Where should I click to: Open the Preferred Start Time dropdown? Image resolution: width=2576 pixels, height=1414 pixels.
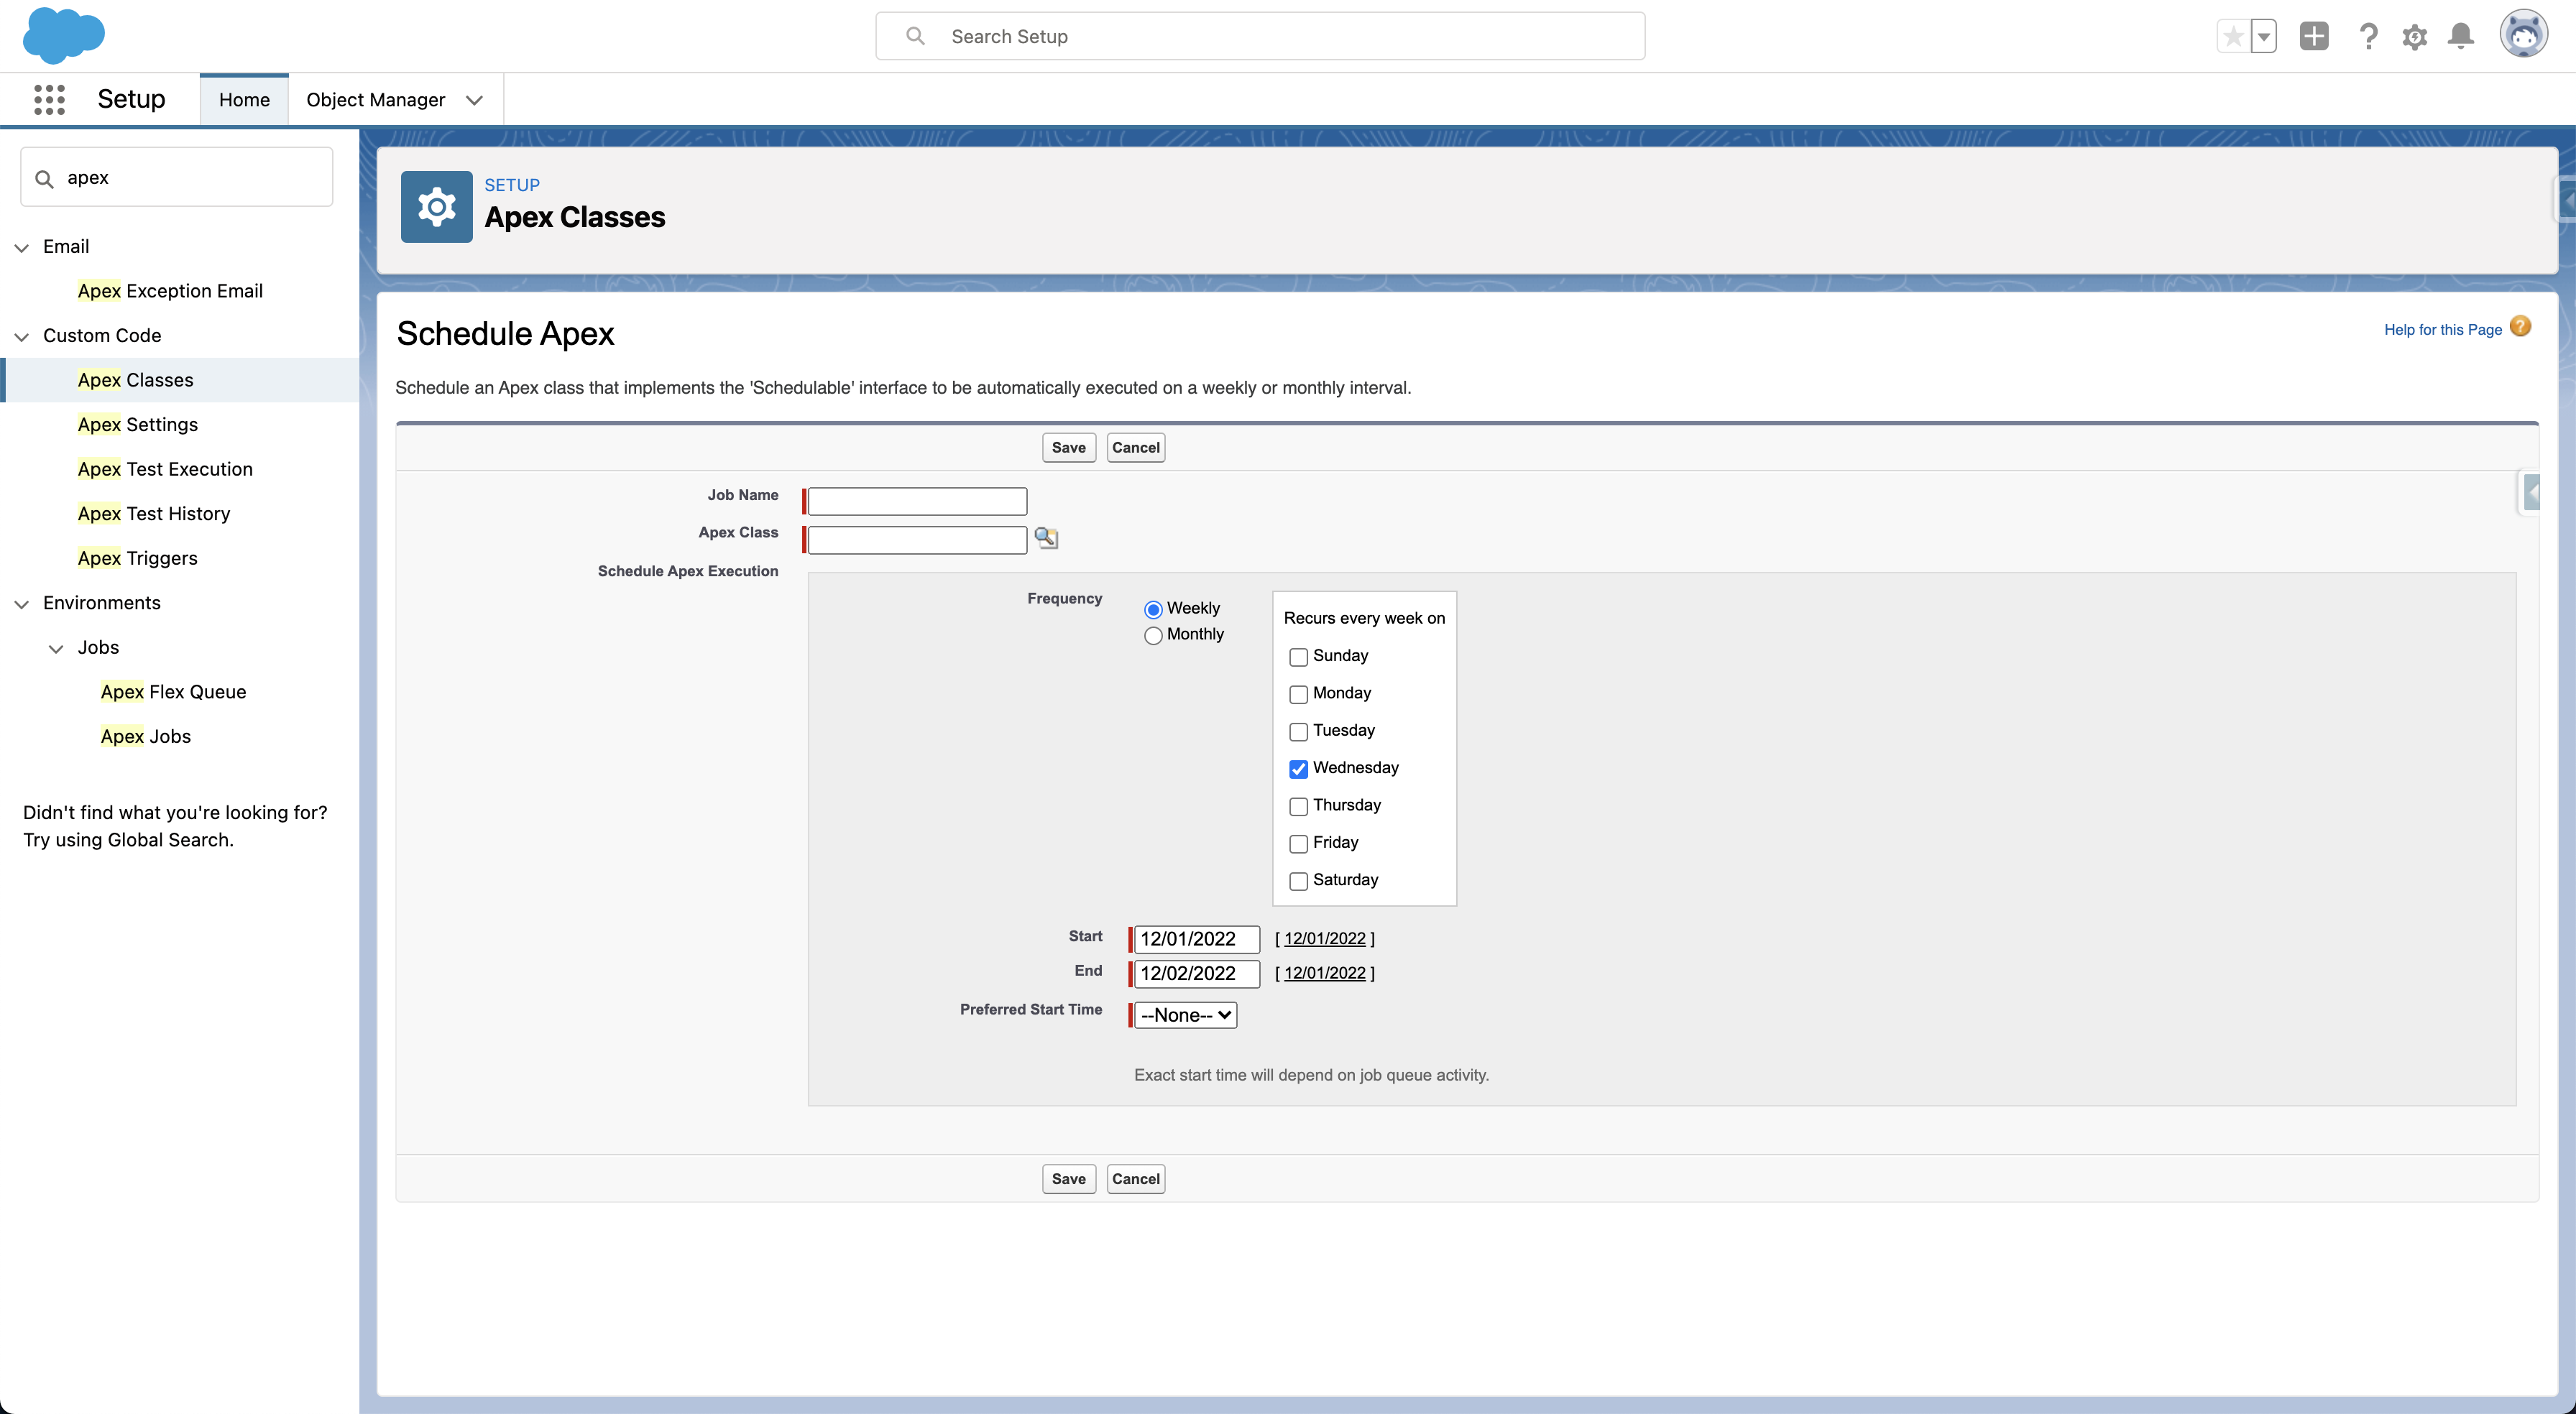pyautogui.click(x=1185, y=1015)
